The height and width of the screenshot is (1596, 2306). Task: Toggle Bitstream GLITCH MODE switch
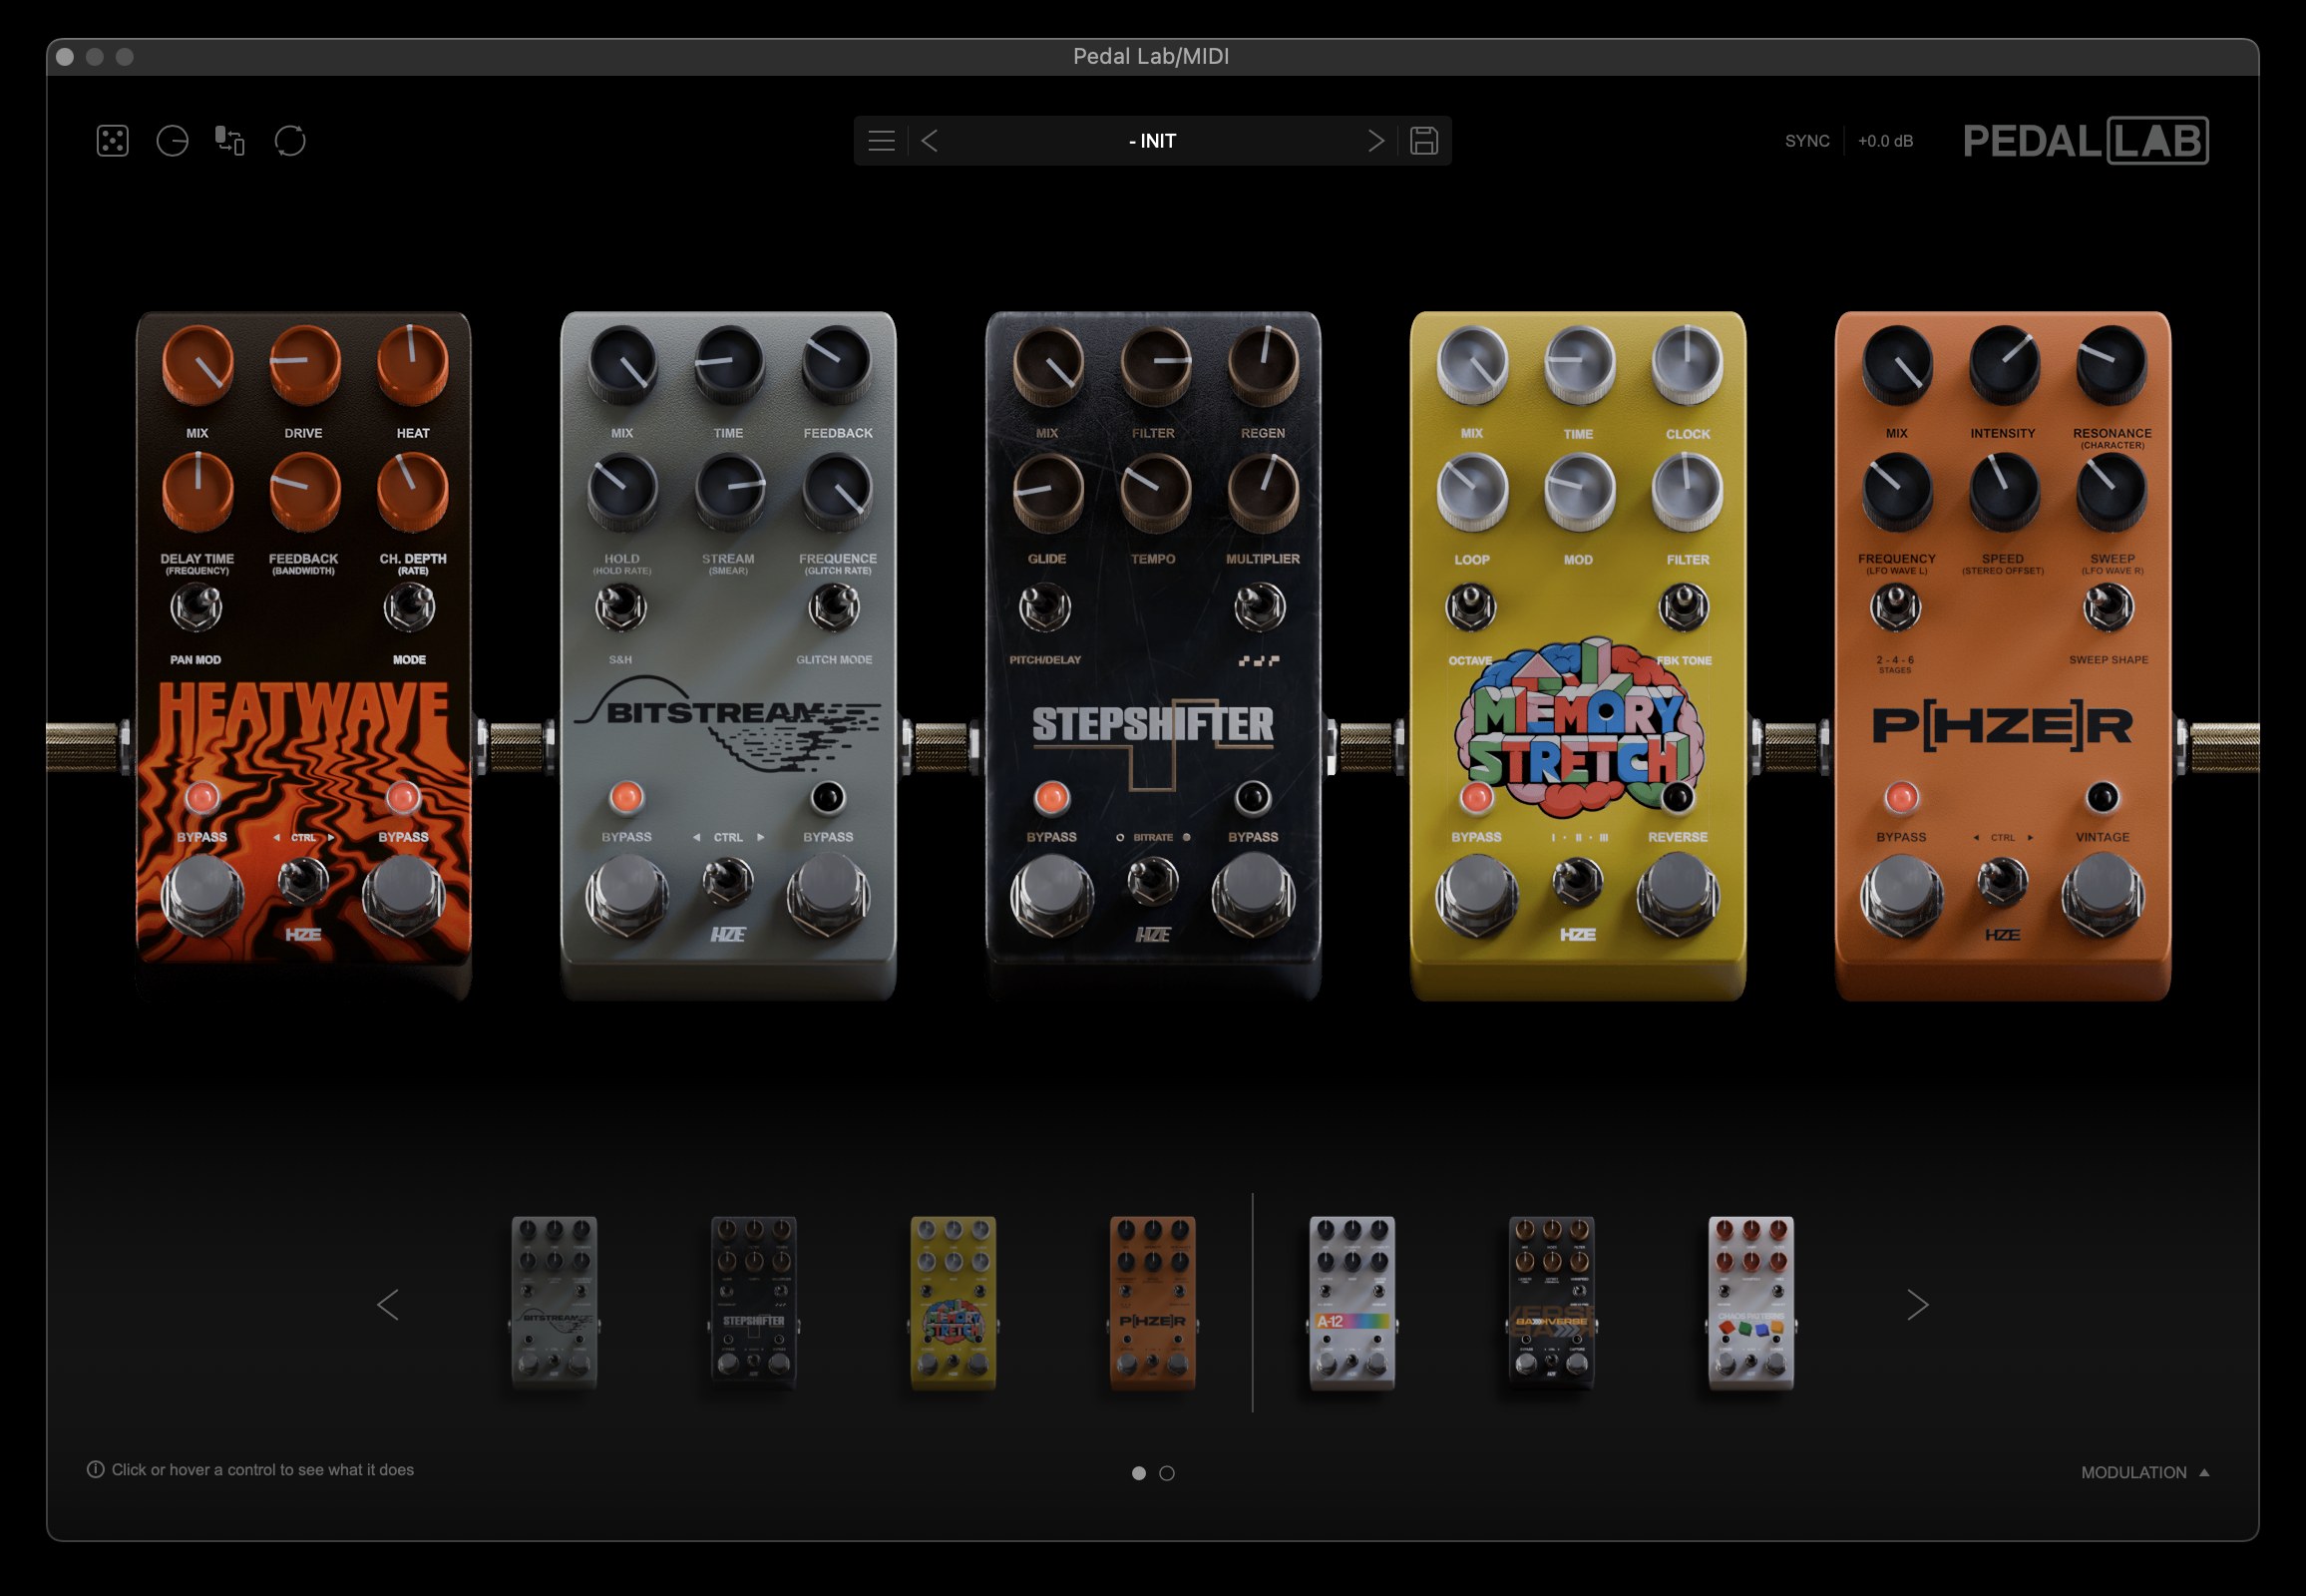(x=834, y=606)
